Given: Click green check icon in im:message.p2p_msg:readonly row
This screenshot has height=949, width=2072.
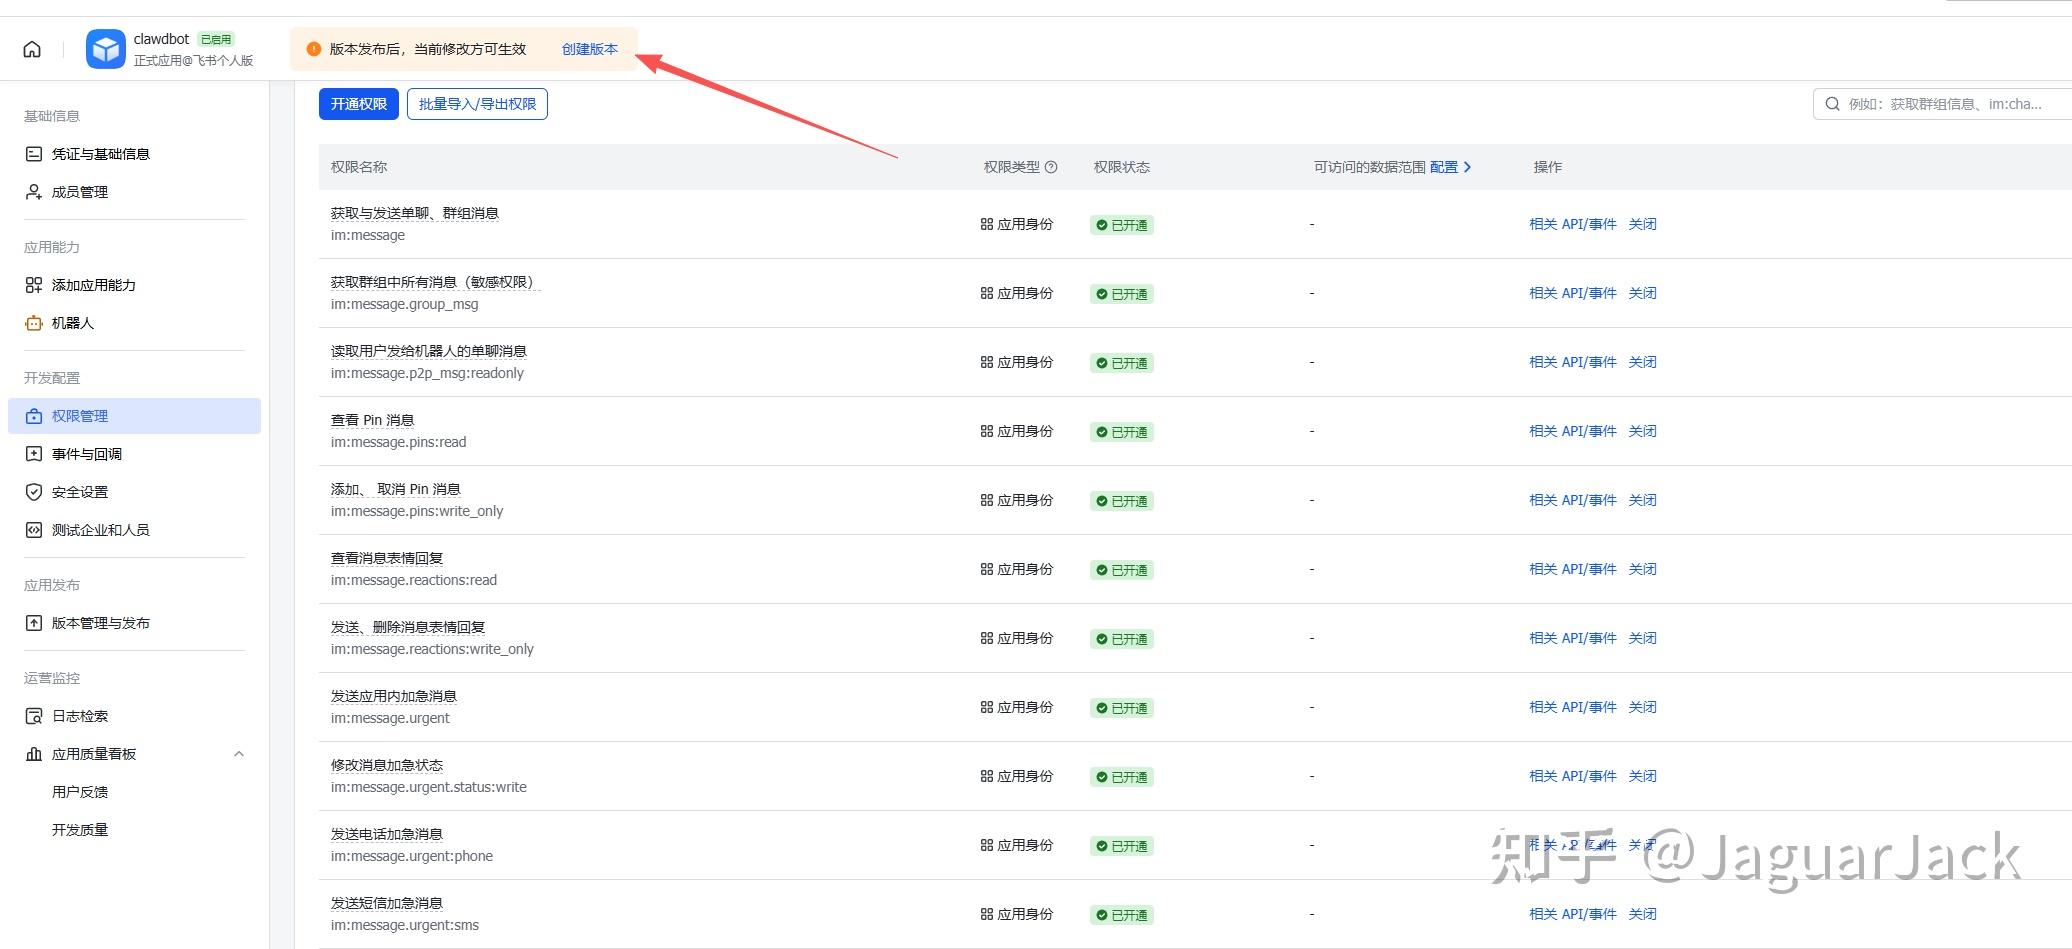Looking at the screenshot, I should pyautogui.click(x=1102, y=364).
